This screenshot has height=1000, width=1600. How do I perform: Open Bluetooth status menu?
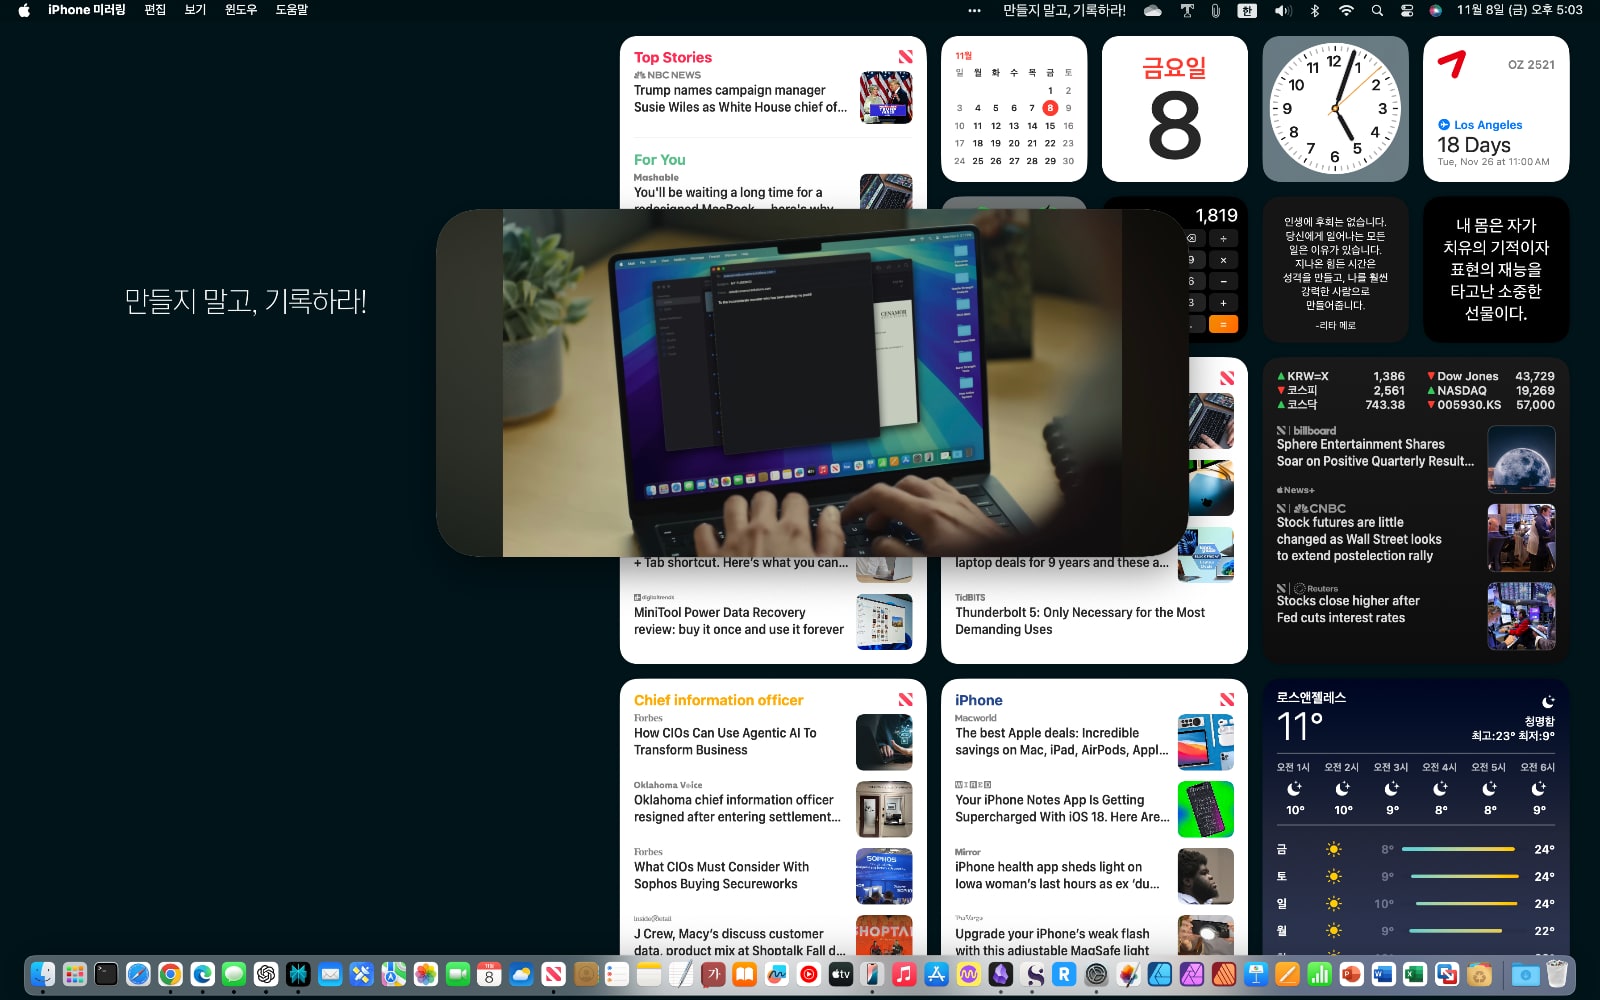click(1315, 10)
